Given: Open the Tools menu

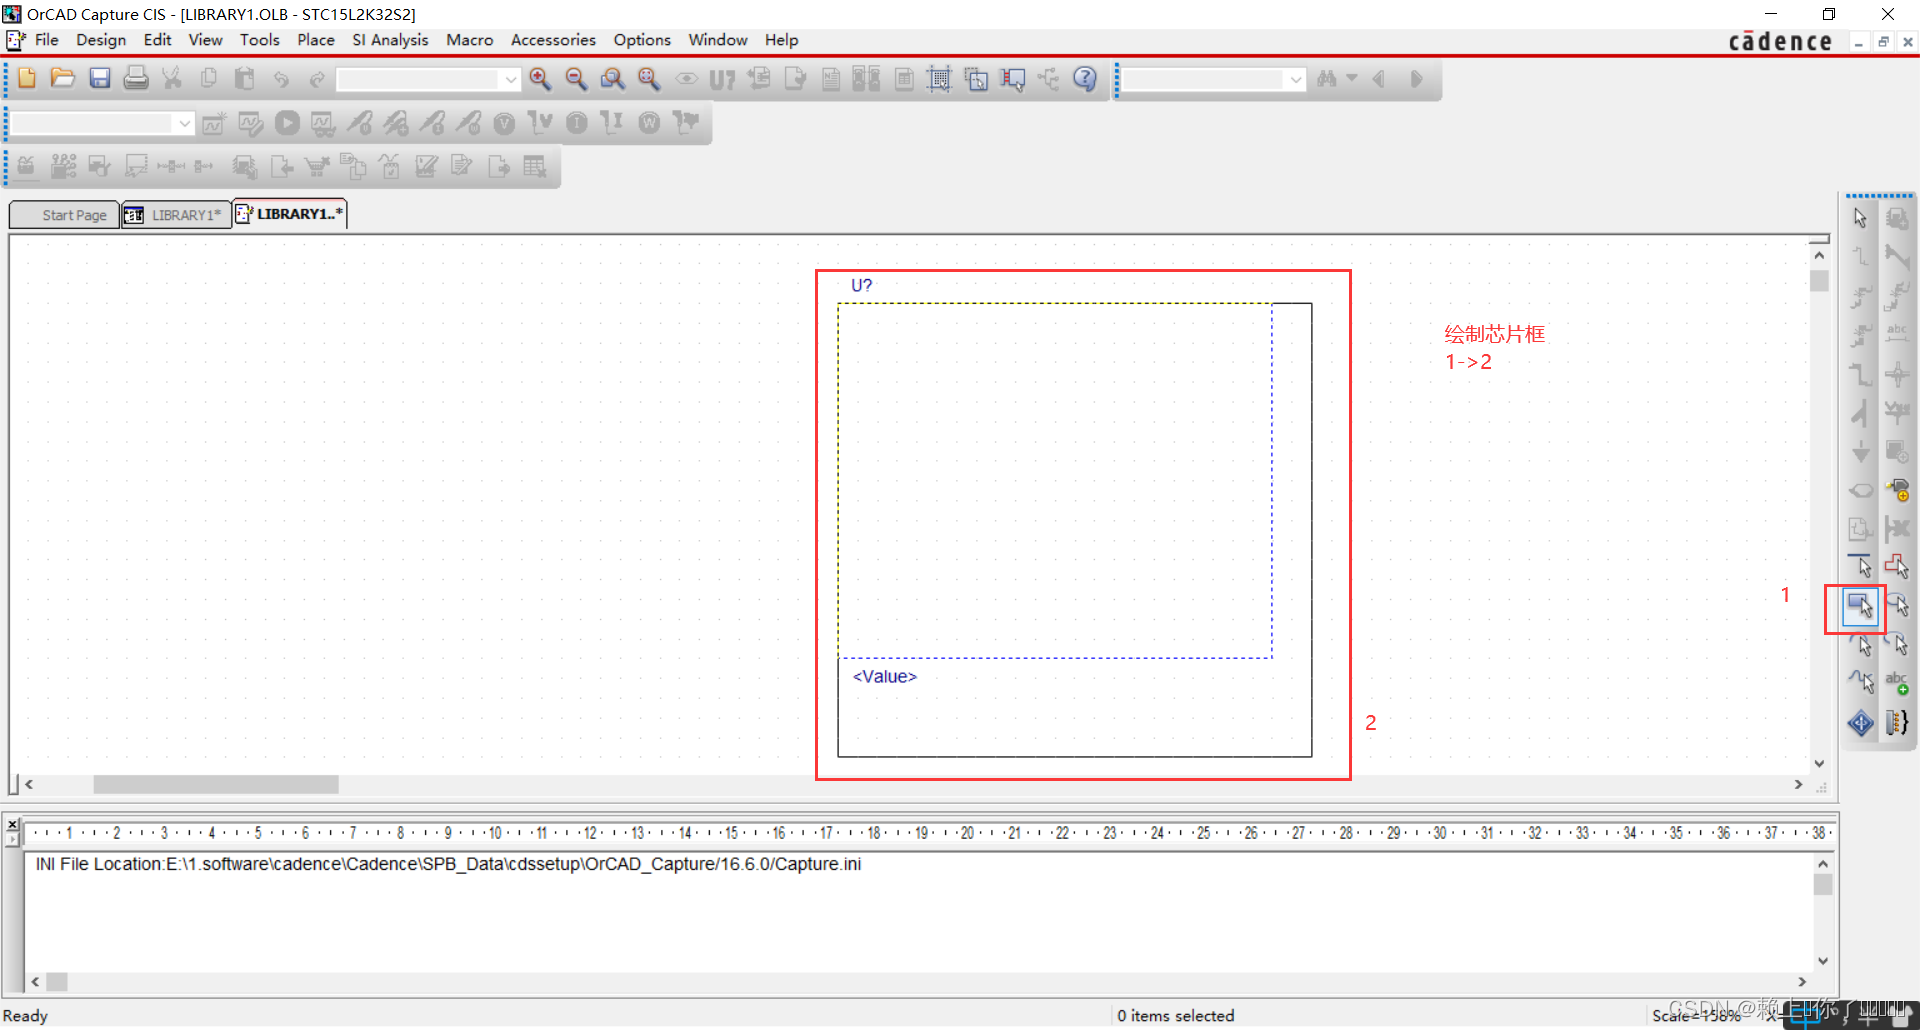Looking at the screenshot, I should [x=259, y=40].
